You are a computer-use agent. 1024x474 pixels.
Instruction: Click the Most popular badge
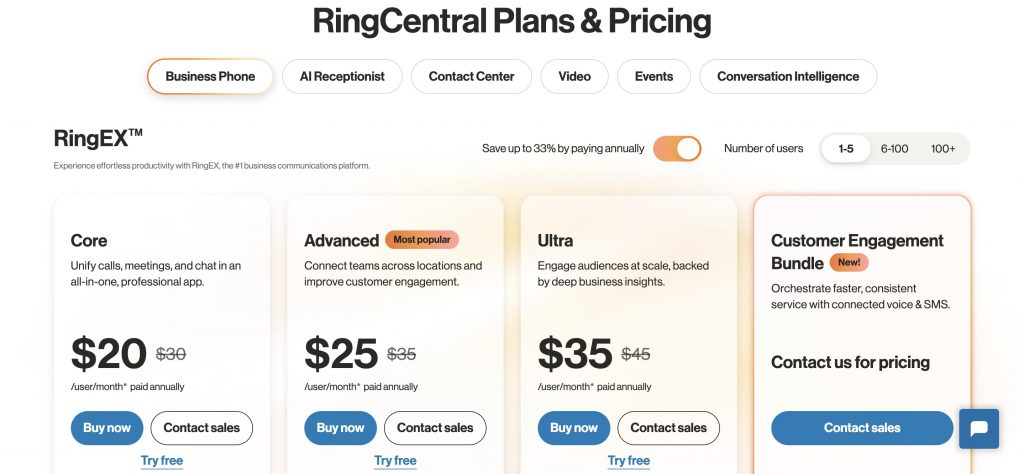coord(422,240)
